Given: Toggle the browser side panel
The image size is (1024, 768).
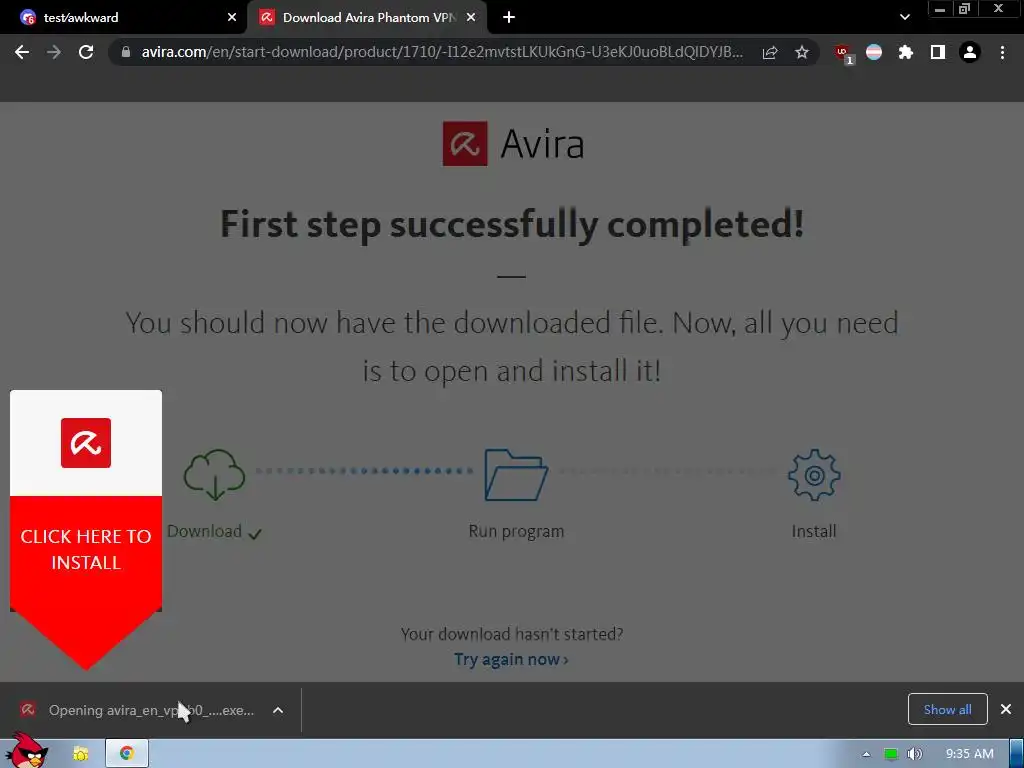Looking at the screenshot, I should 938,52.
